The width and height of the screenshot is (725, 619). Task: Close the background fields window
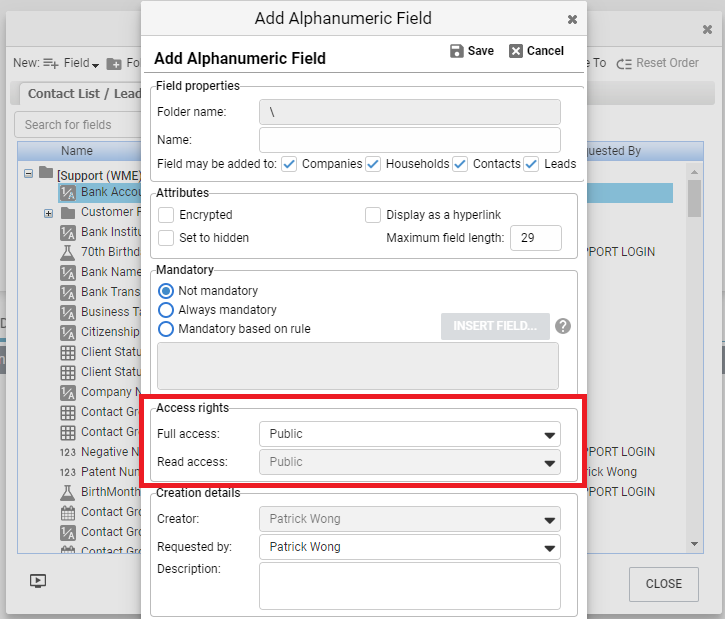[707, 30]
